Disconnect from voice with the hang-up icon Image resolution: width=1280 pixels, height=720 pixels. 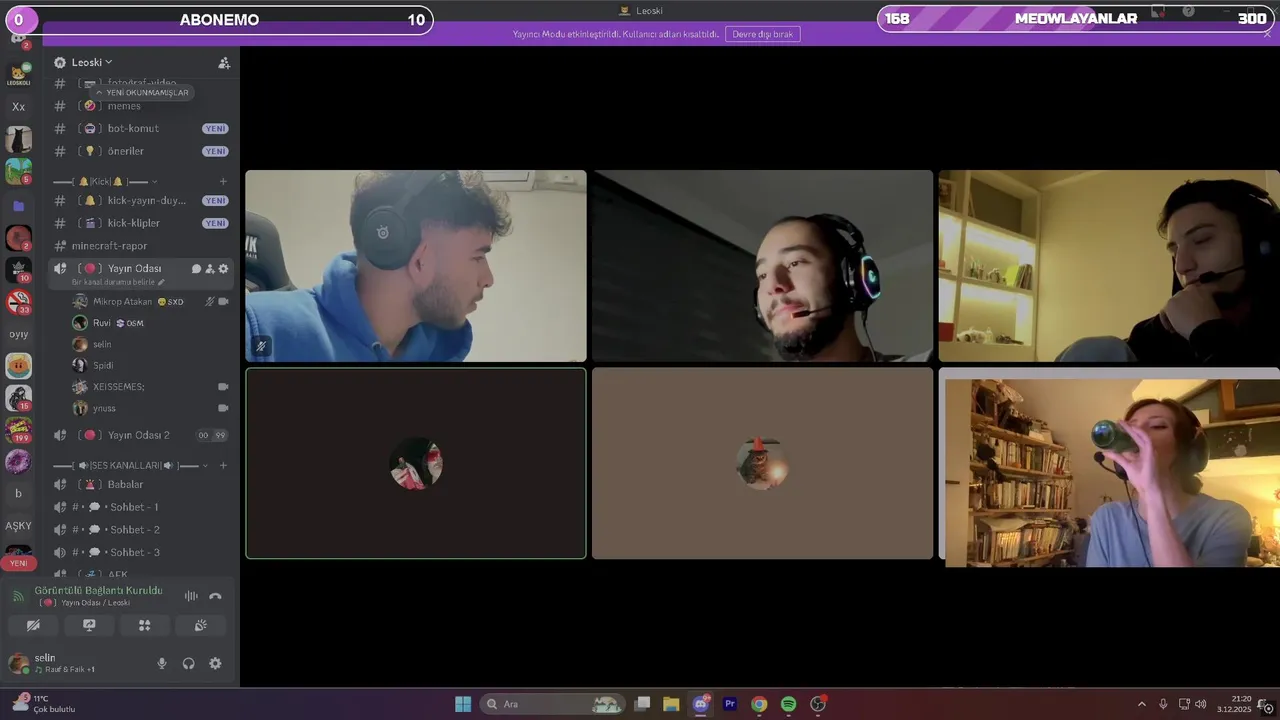click(x=215, y=596)
